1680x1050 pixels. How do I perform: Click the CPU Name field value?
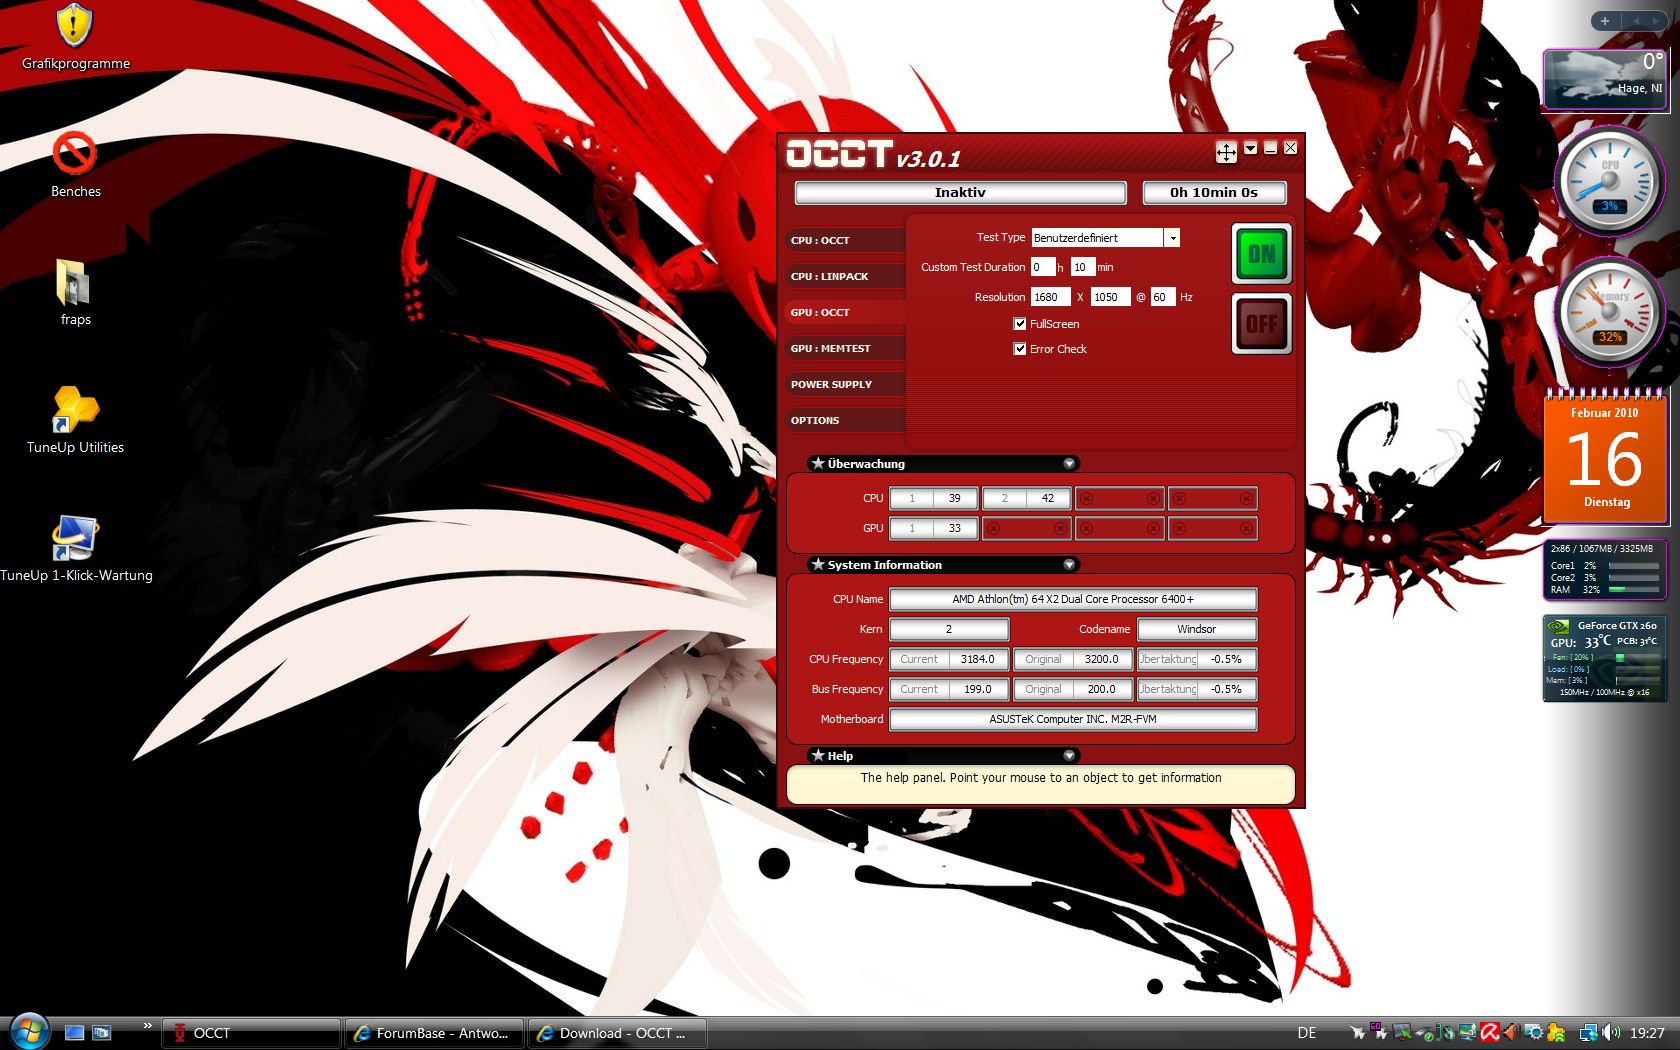pyautogui.click(x=1073, y=599)
